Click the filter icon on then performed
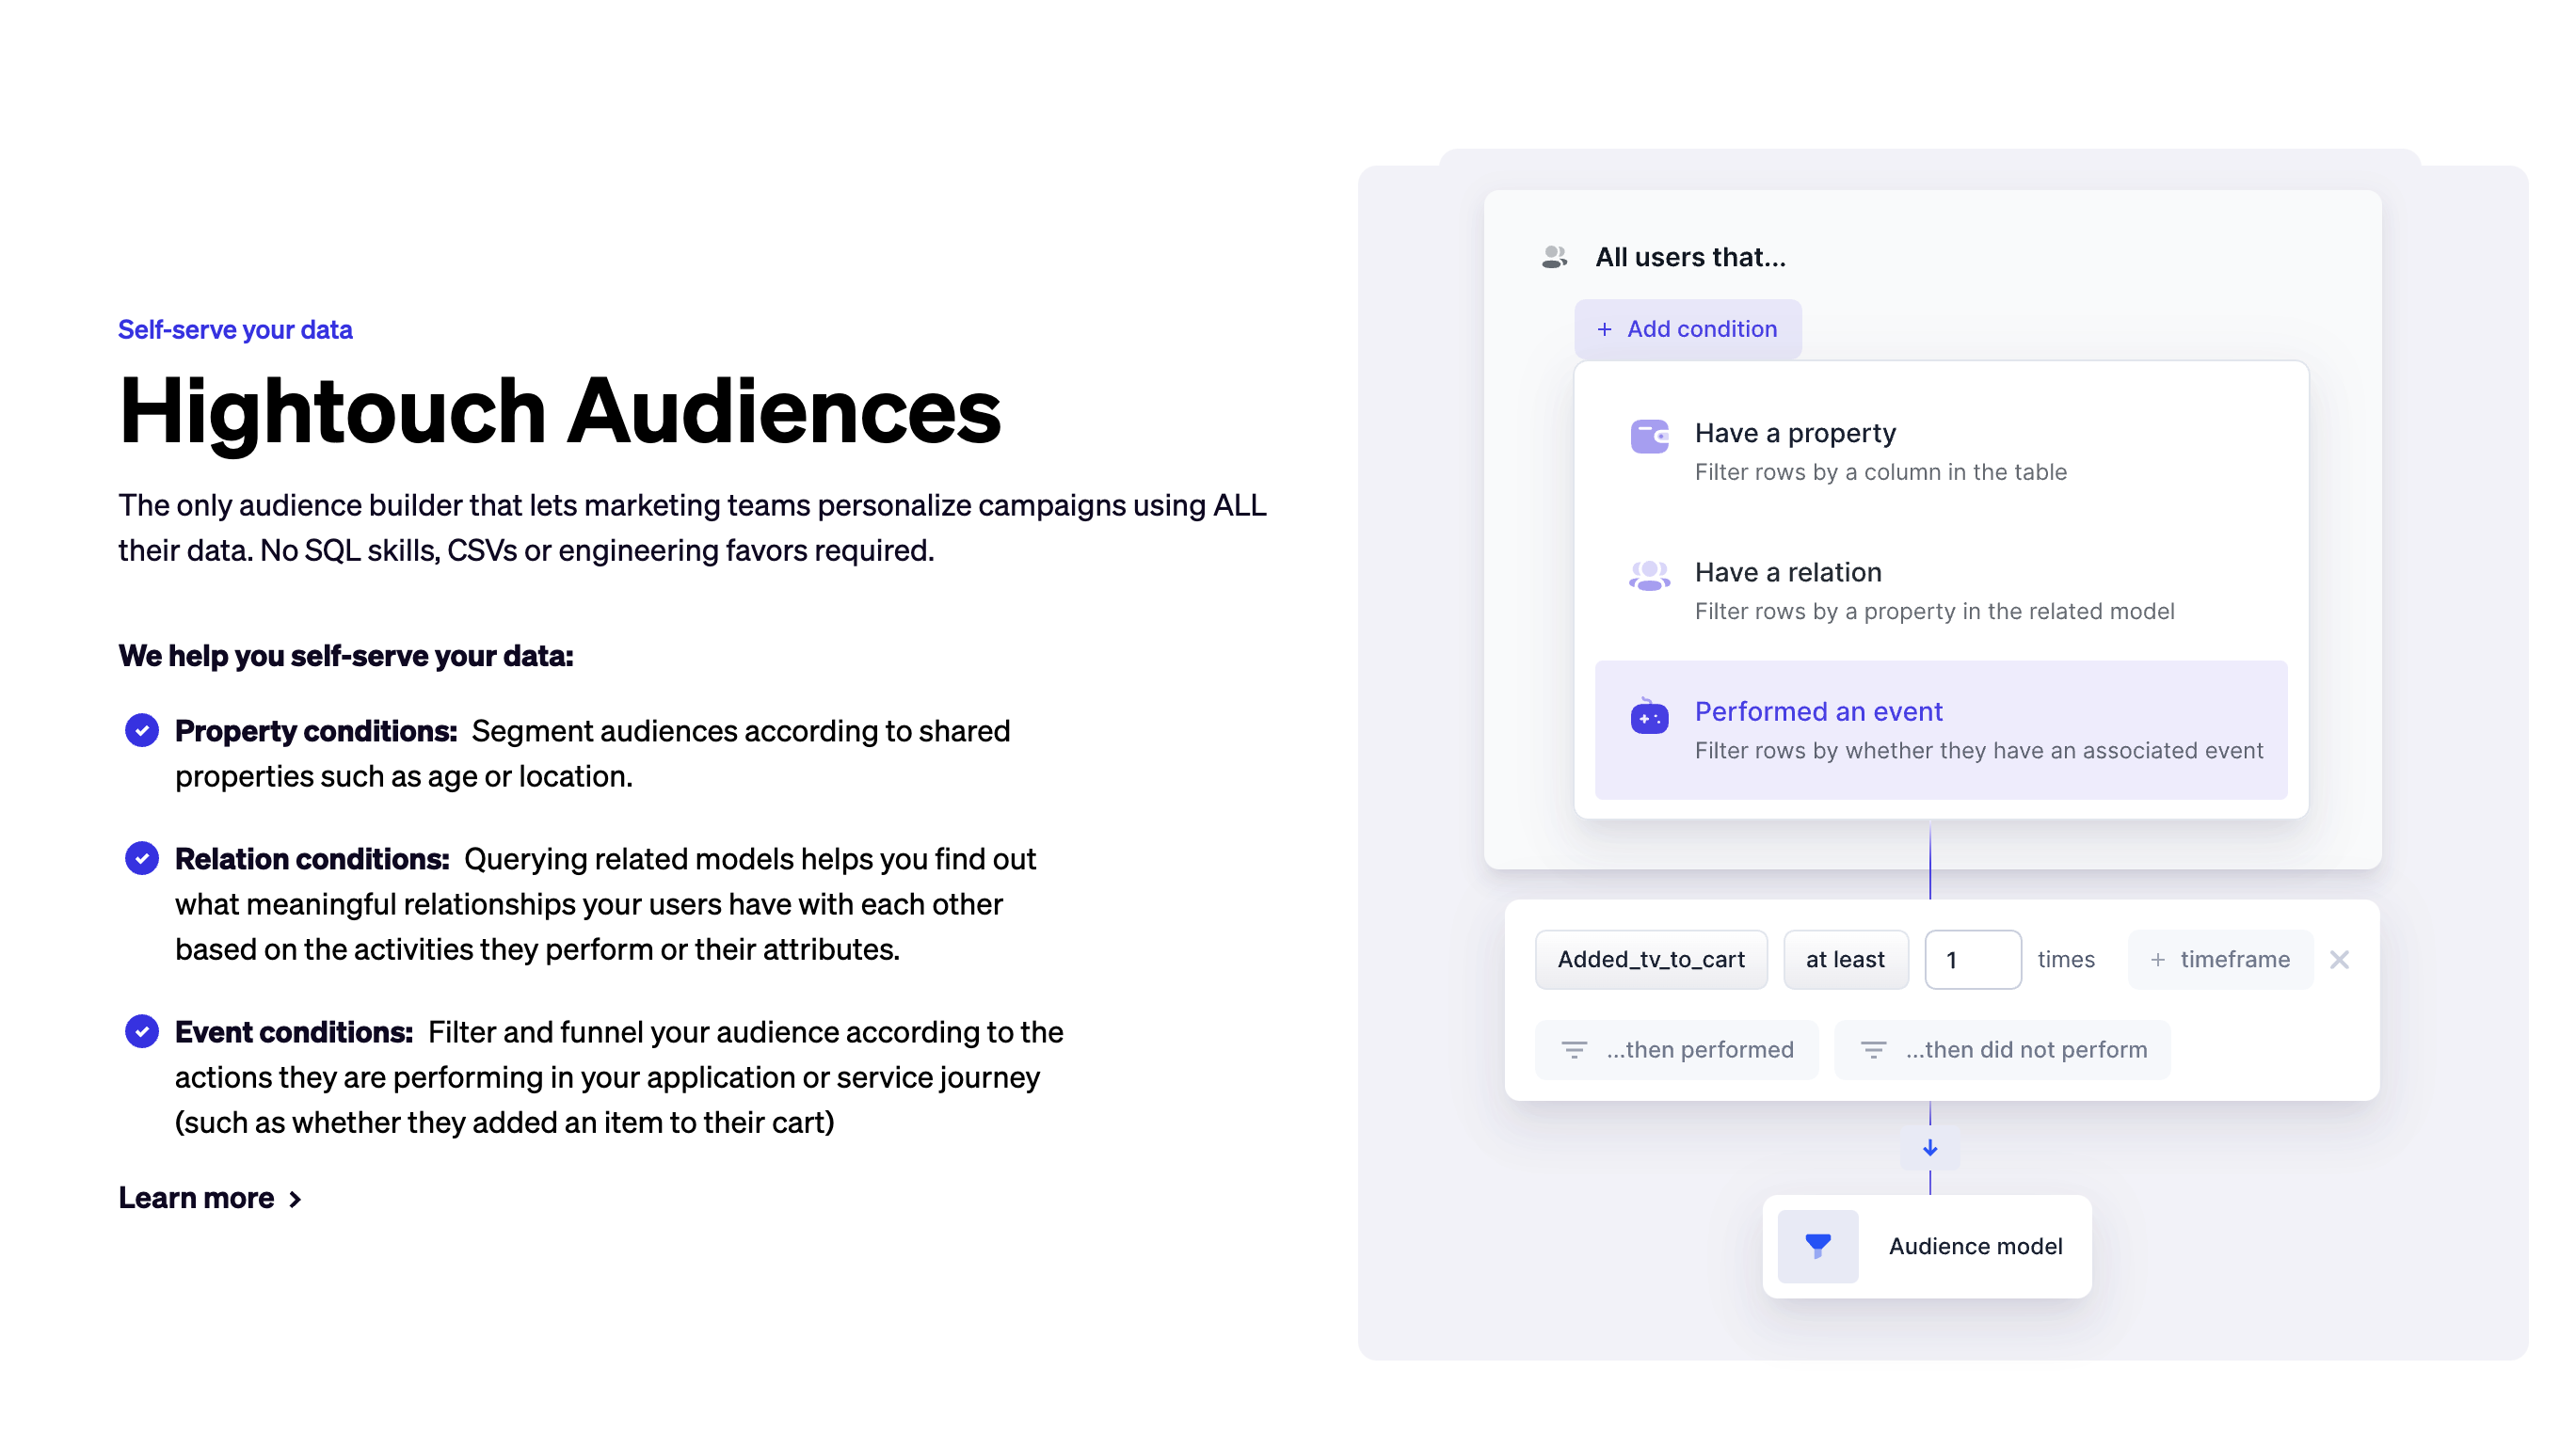The image size is (2576, 1449). [1574, 1050]
